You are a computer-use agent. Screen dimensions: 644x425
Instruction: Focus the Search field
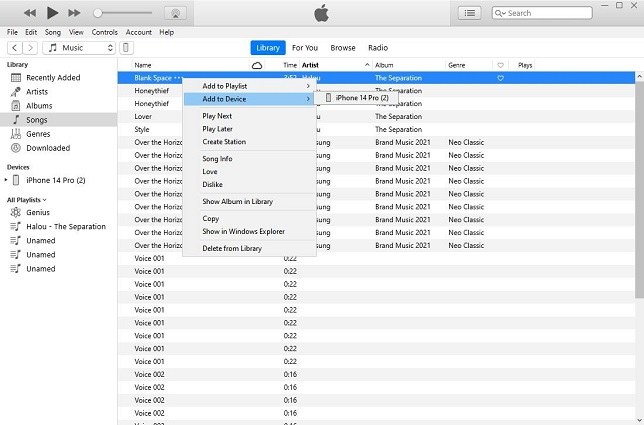542,13
